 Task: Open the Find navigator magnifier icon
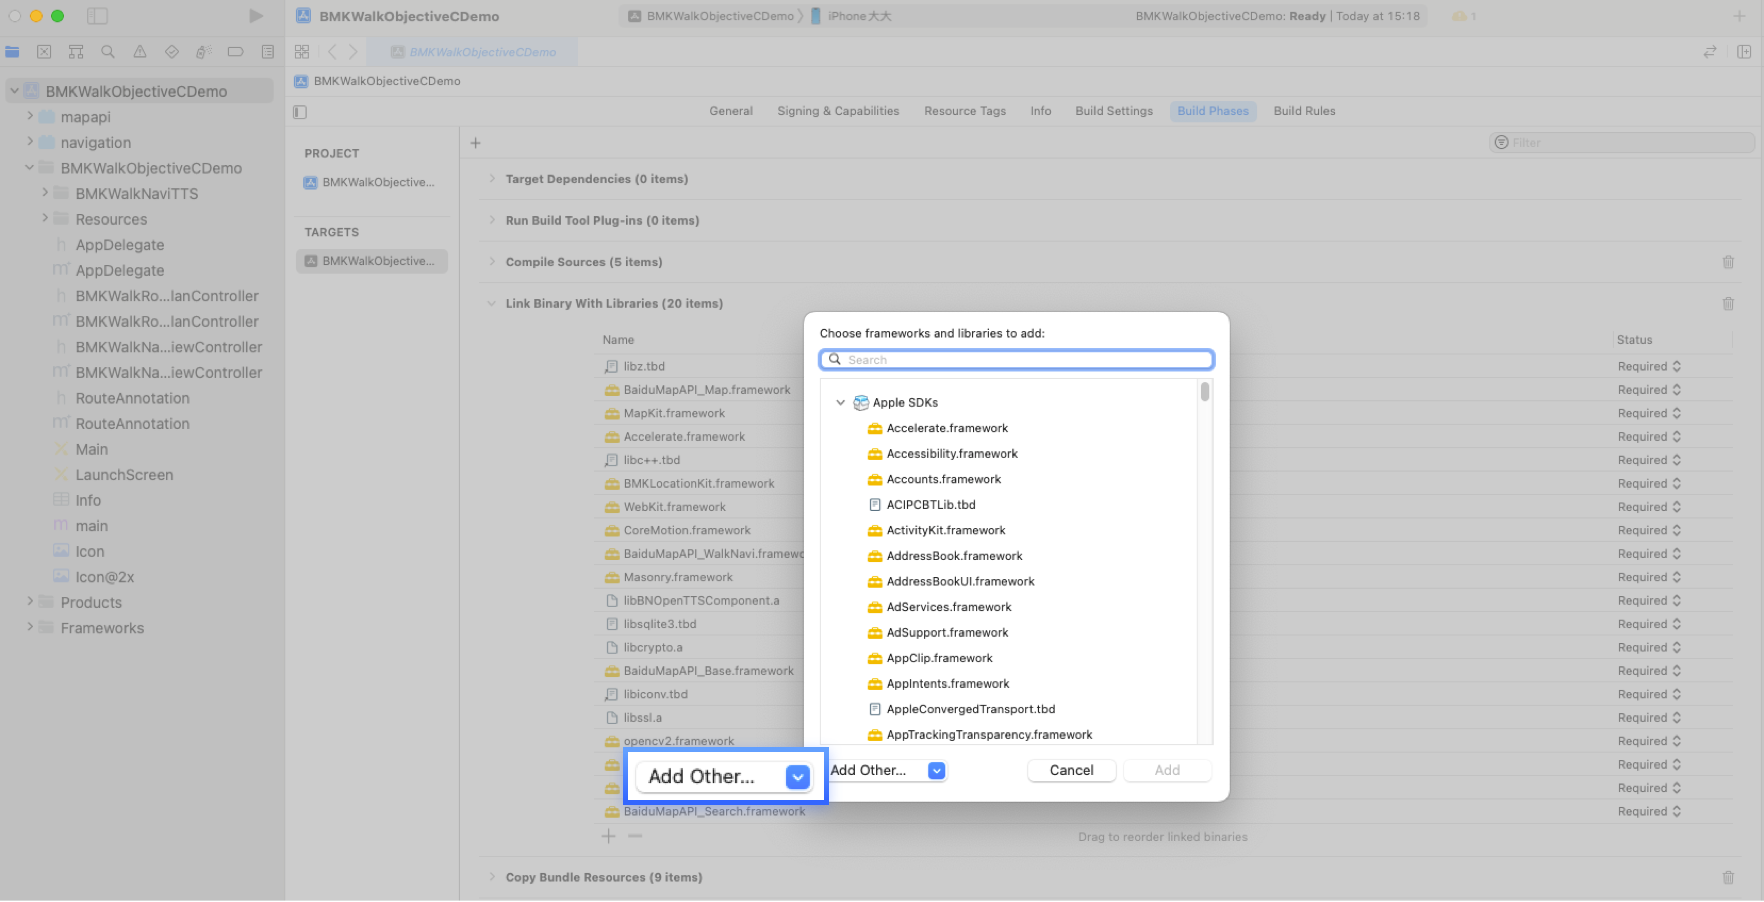tap(108, 52)
